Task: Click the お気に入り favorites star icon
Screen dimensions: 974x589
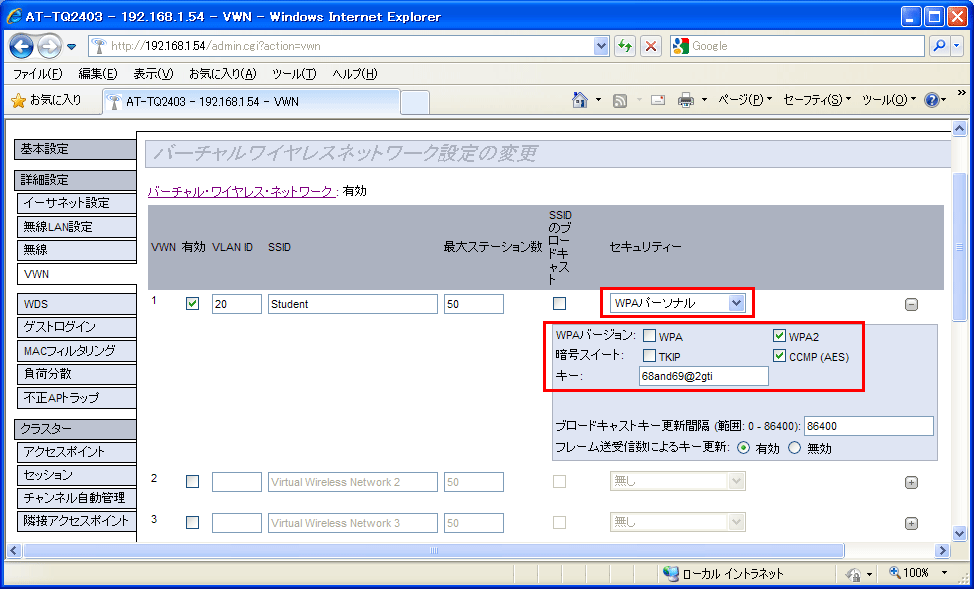Action: (17, 101)
